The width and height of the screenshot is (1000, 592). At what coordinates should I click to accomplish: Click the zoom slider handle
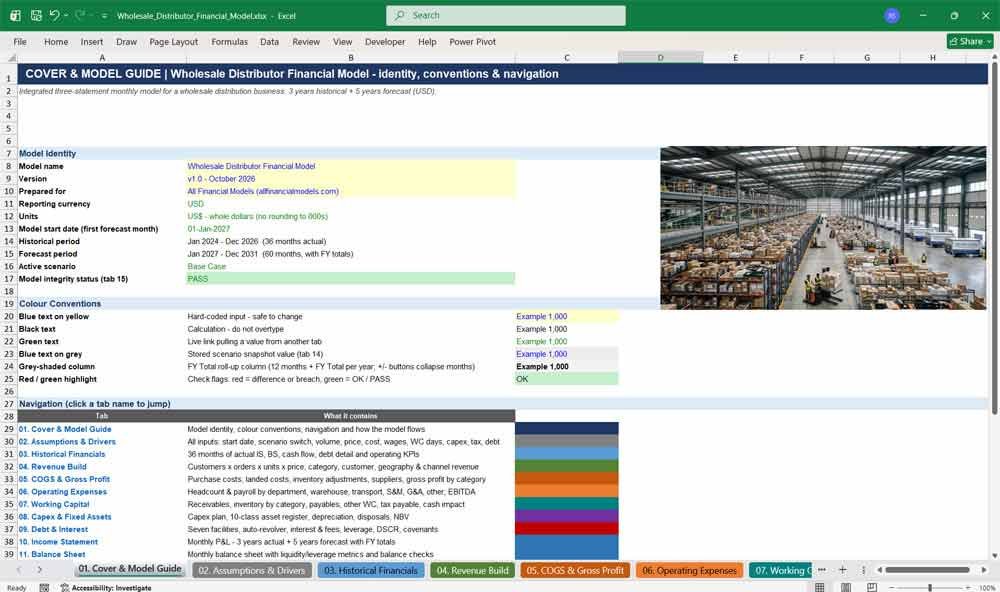pos(930,588)
